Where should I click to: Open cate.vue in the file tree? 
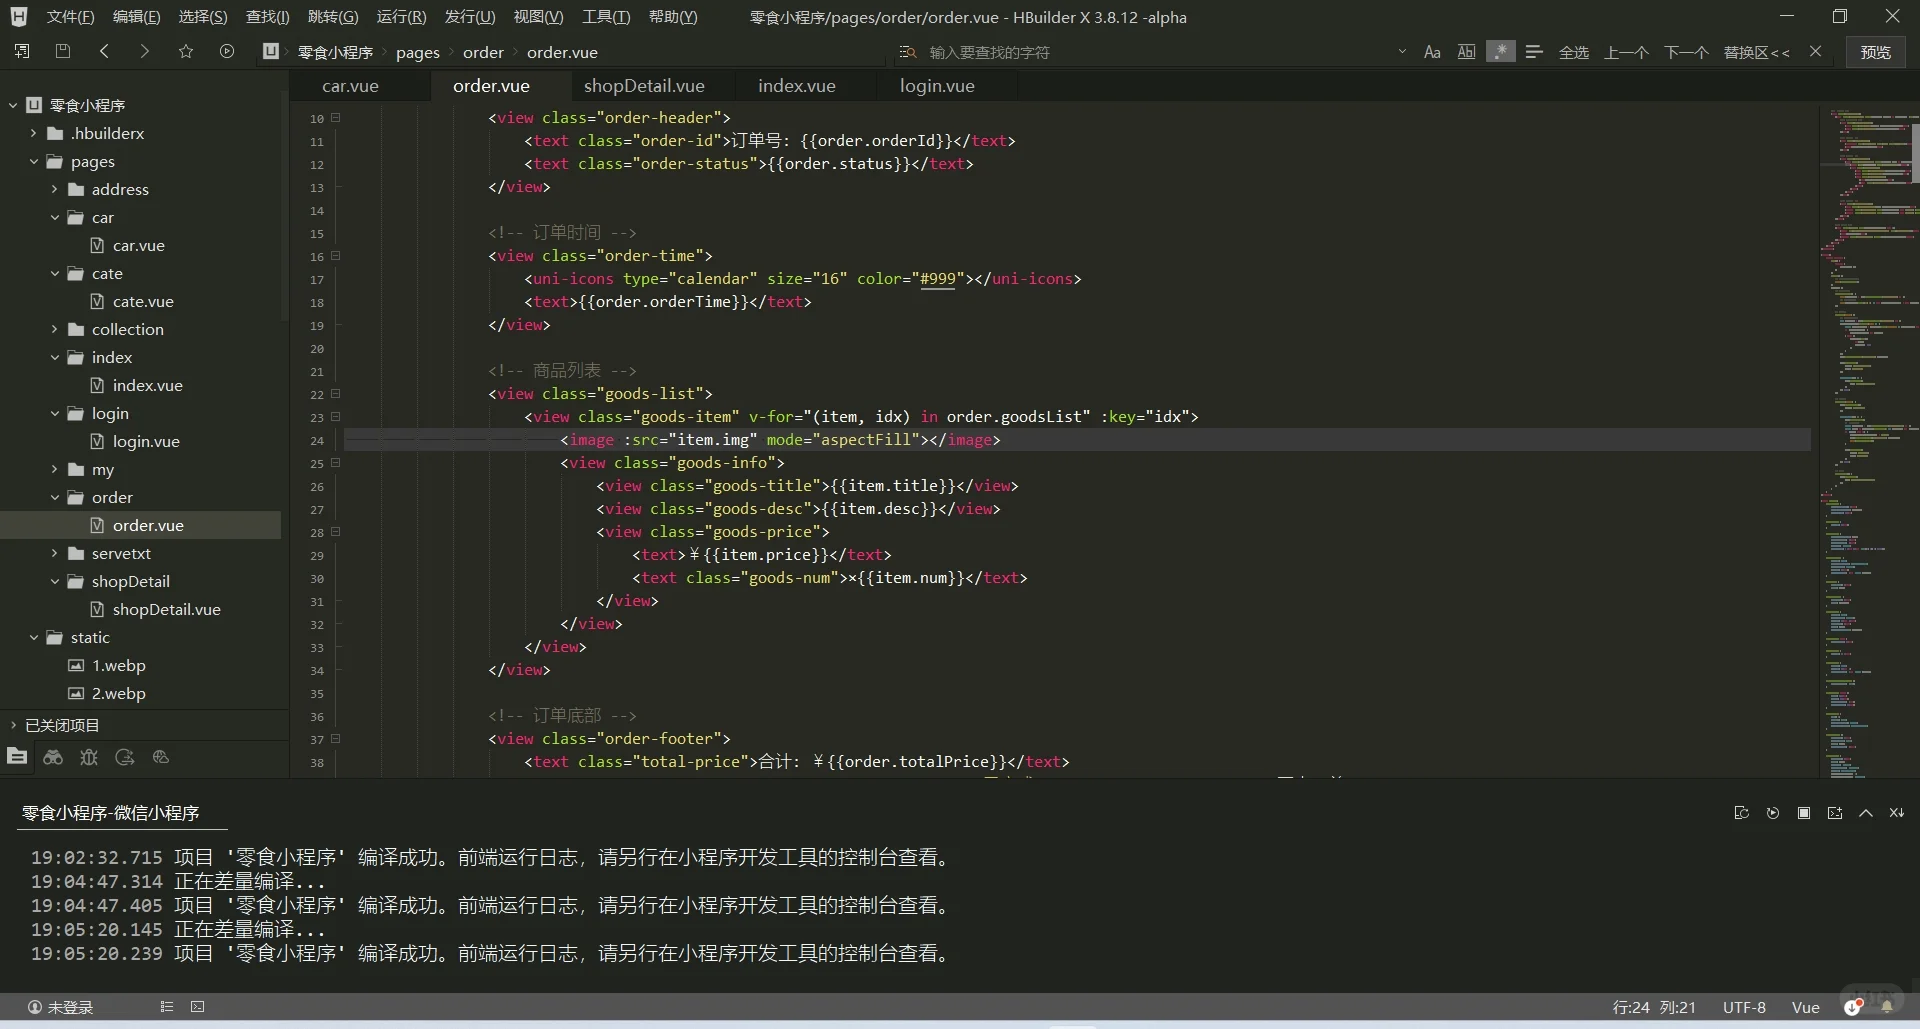coord(143,301)
